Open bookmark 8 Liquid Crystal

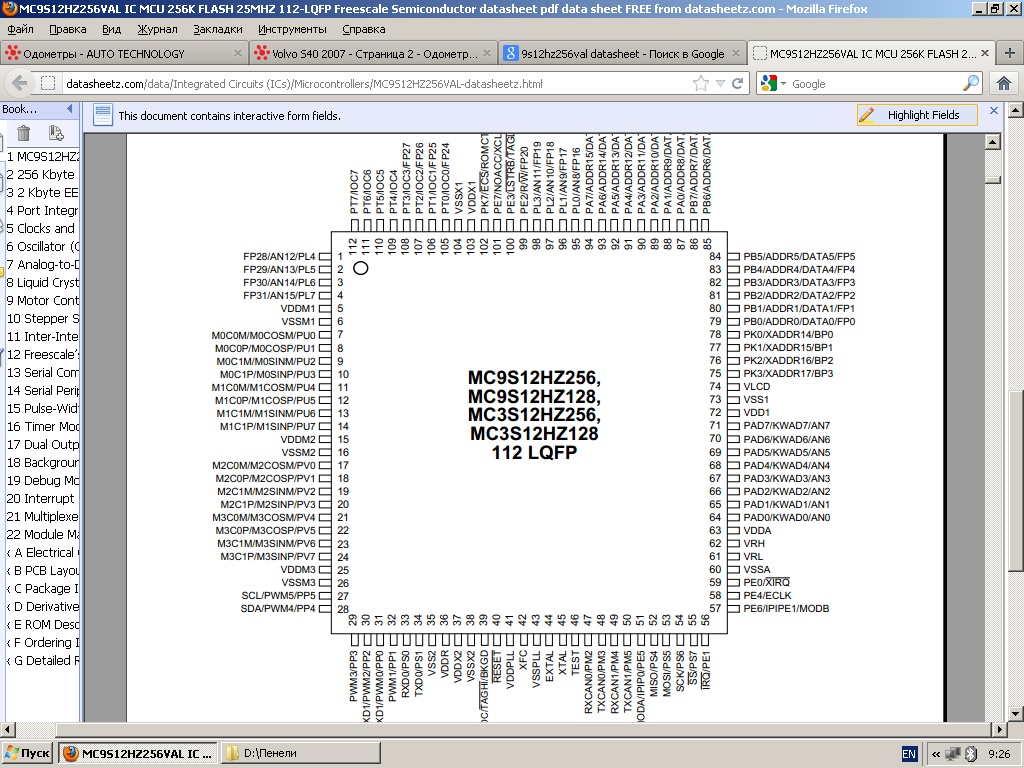(x=41, y=282)
